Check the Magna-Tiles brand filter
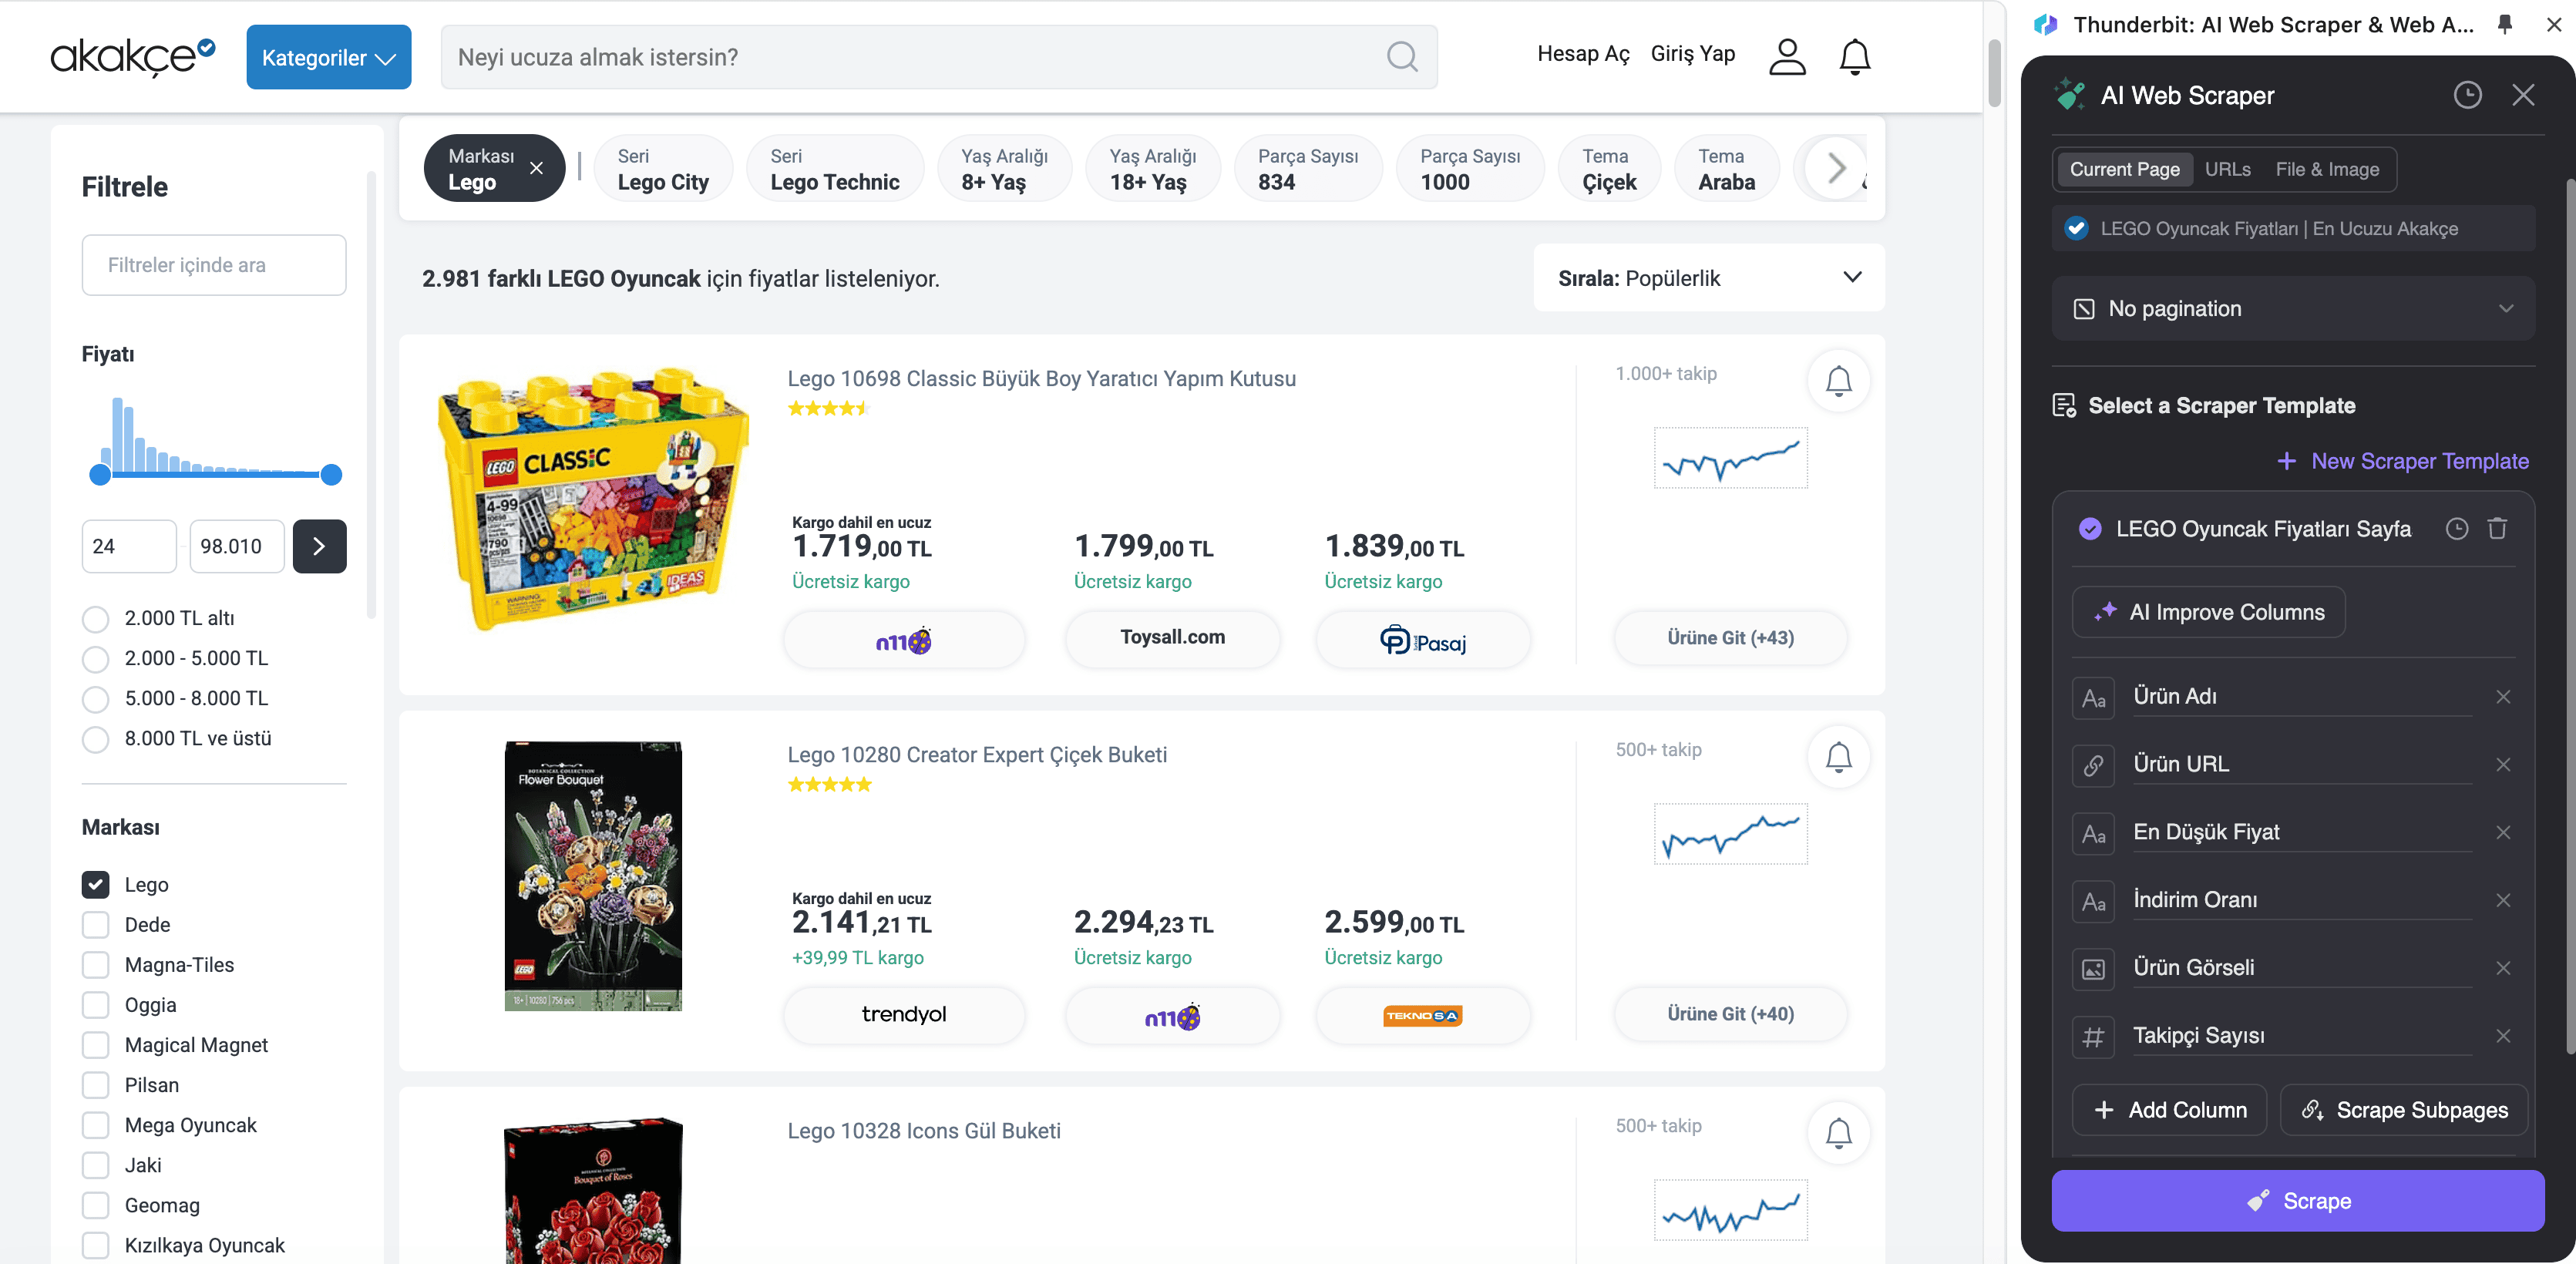Screen dimensions: 2576x1264 (x=96, y=965)
